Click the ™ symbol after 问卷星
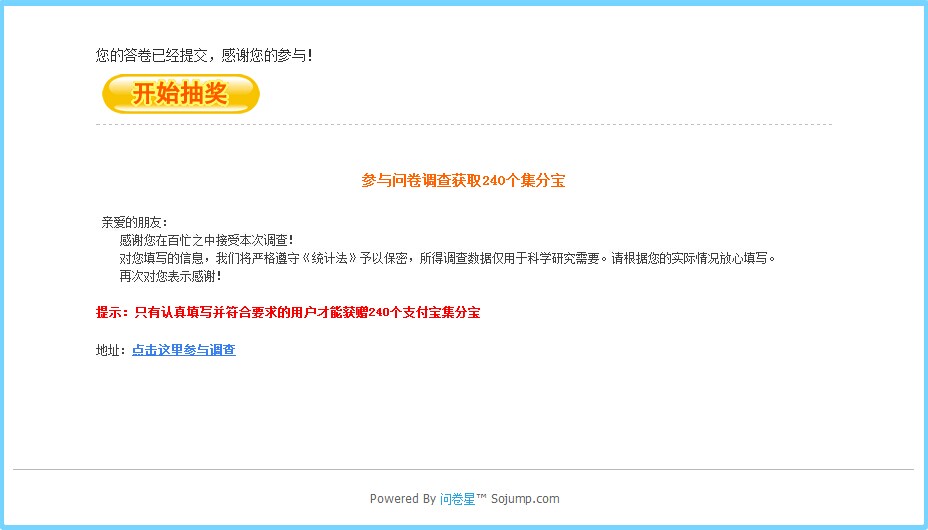Viewport: 928px width, 530px height. pyautogui.click(x=482, y=497)
